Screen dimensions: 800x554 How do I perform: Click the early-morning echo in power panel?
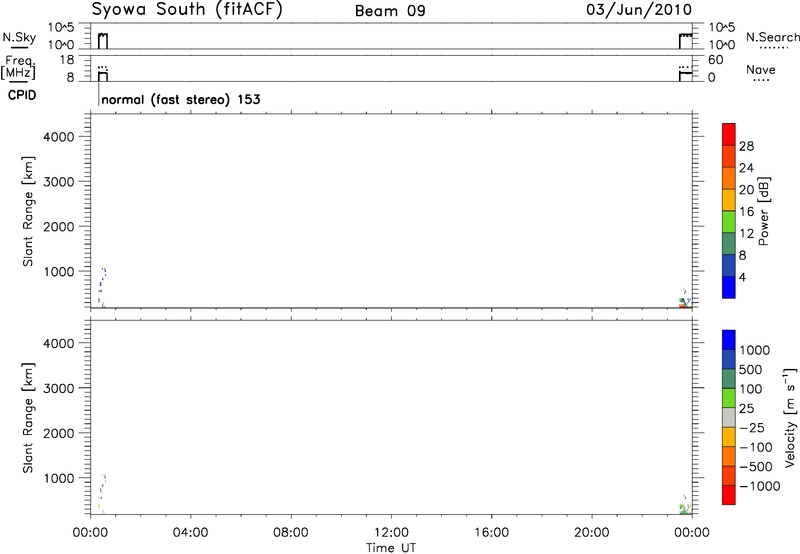(102, 287)
